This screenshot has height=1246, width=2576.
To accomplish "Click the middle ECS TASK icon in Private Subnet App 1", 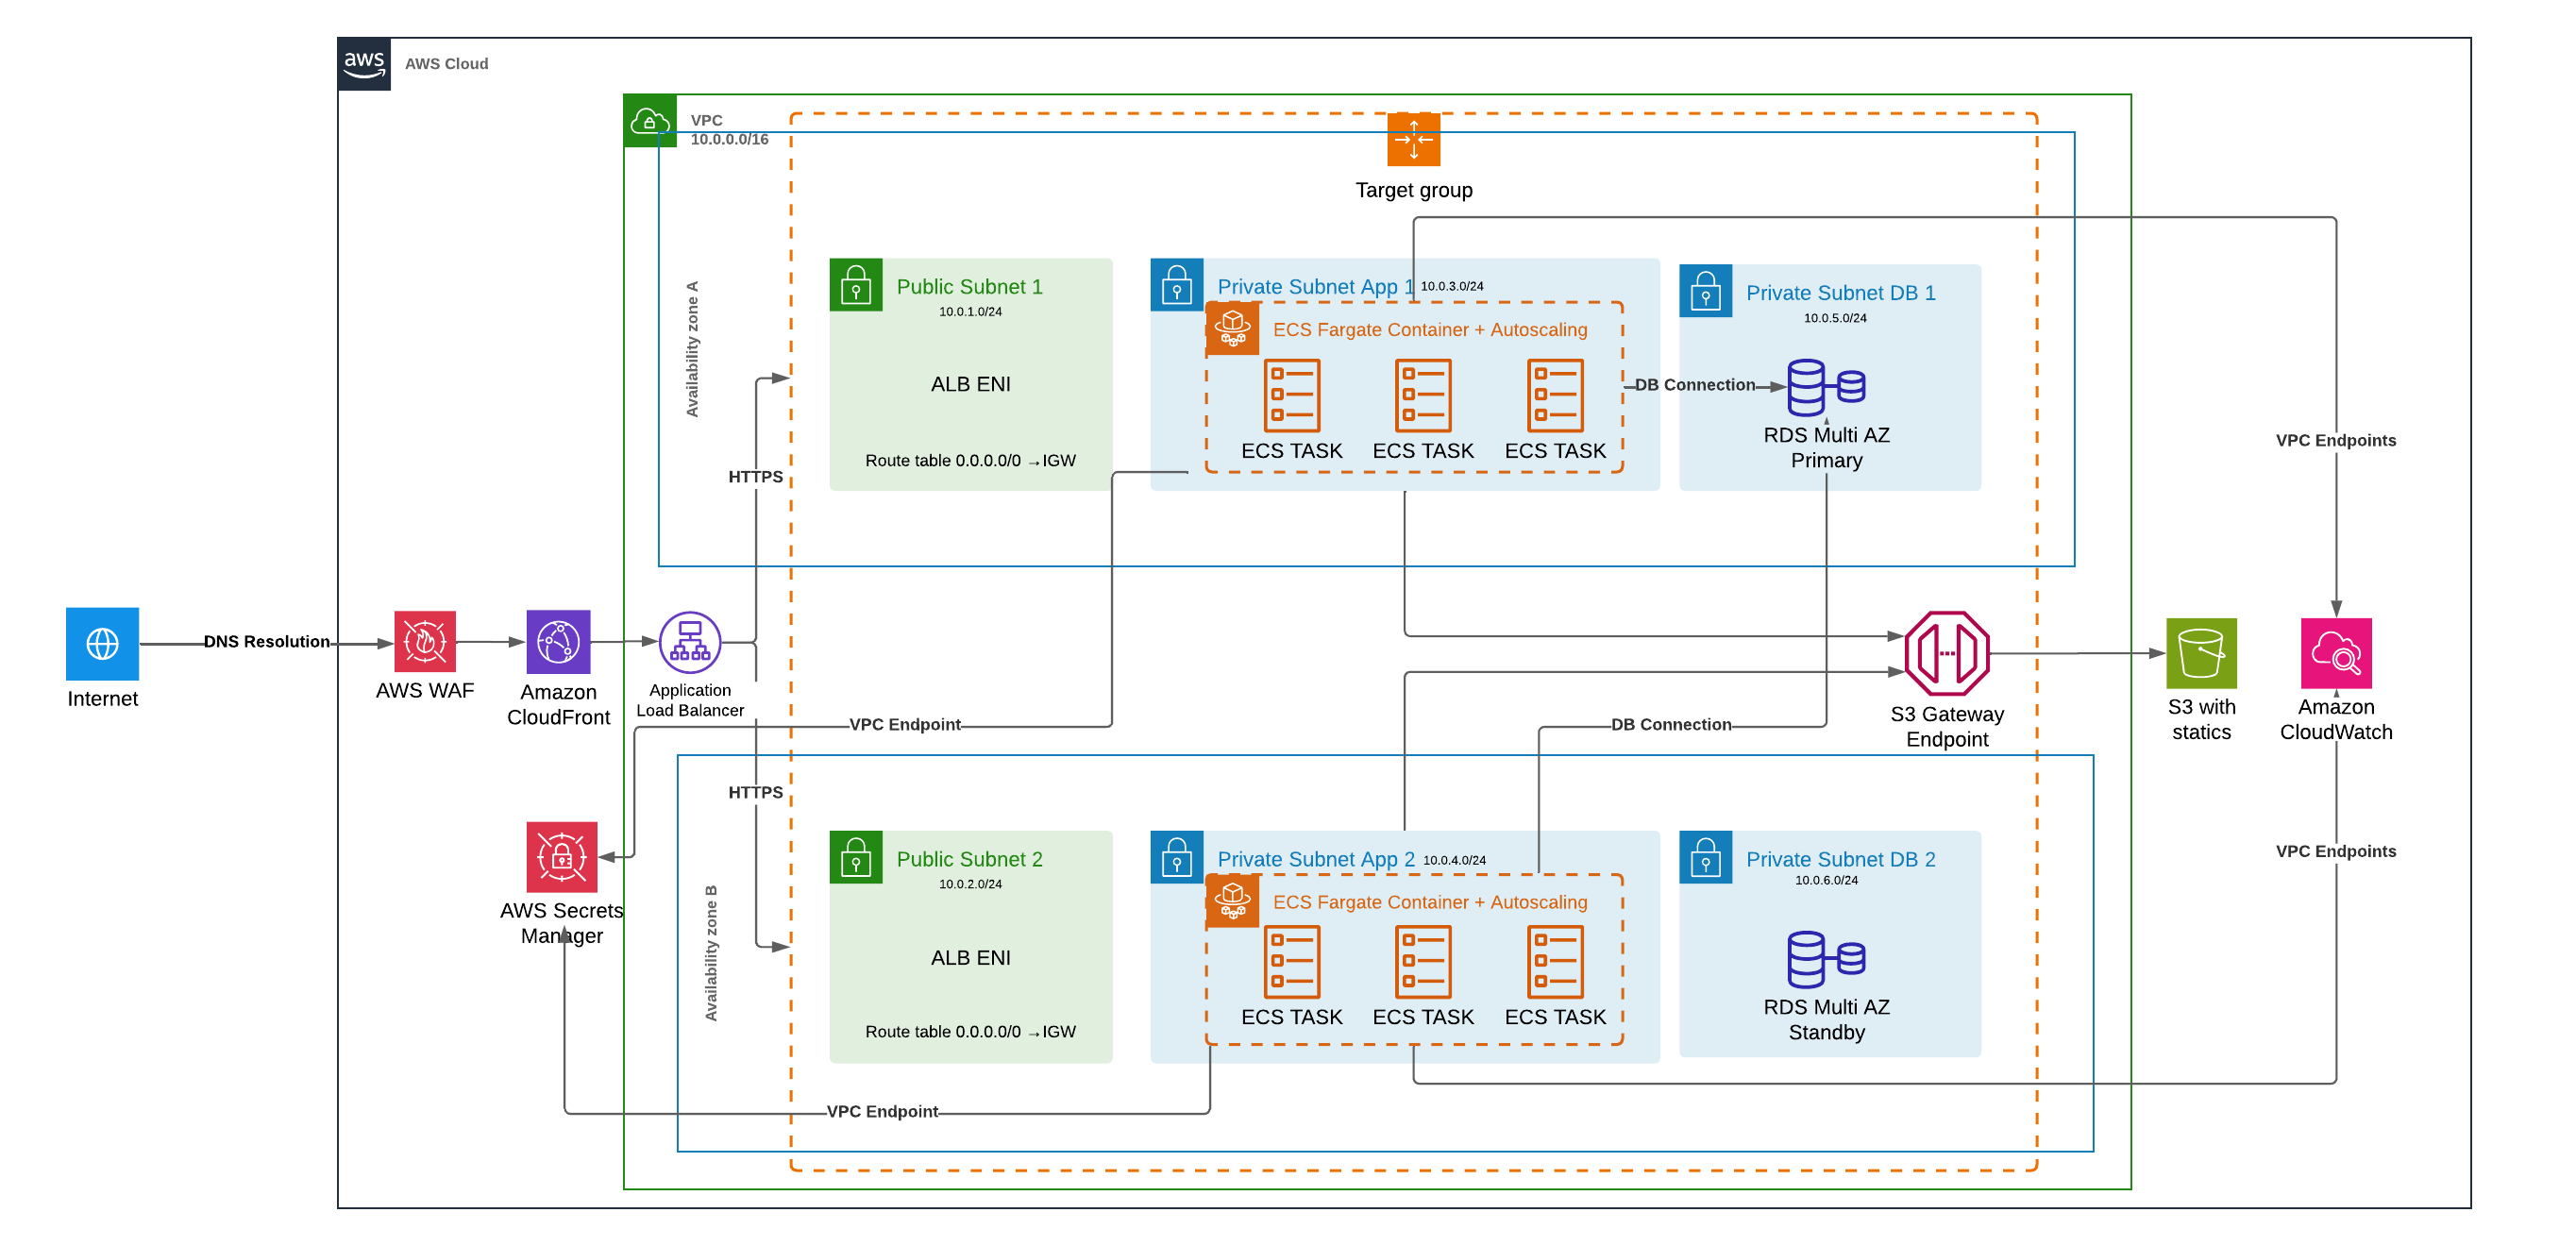I will (x=1423, y=395).
